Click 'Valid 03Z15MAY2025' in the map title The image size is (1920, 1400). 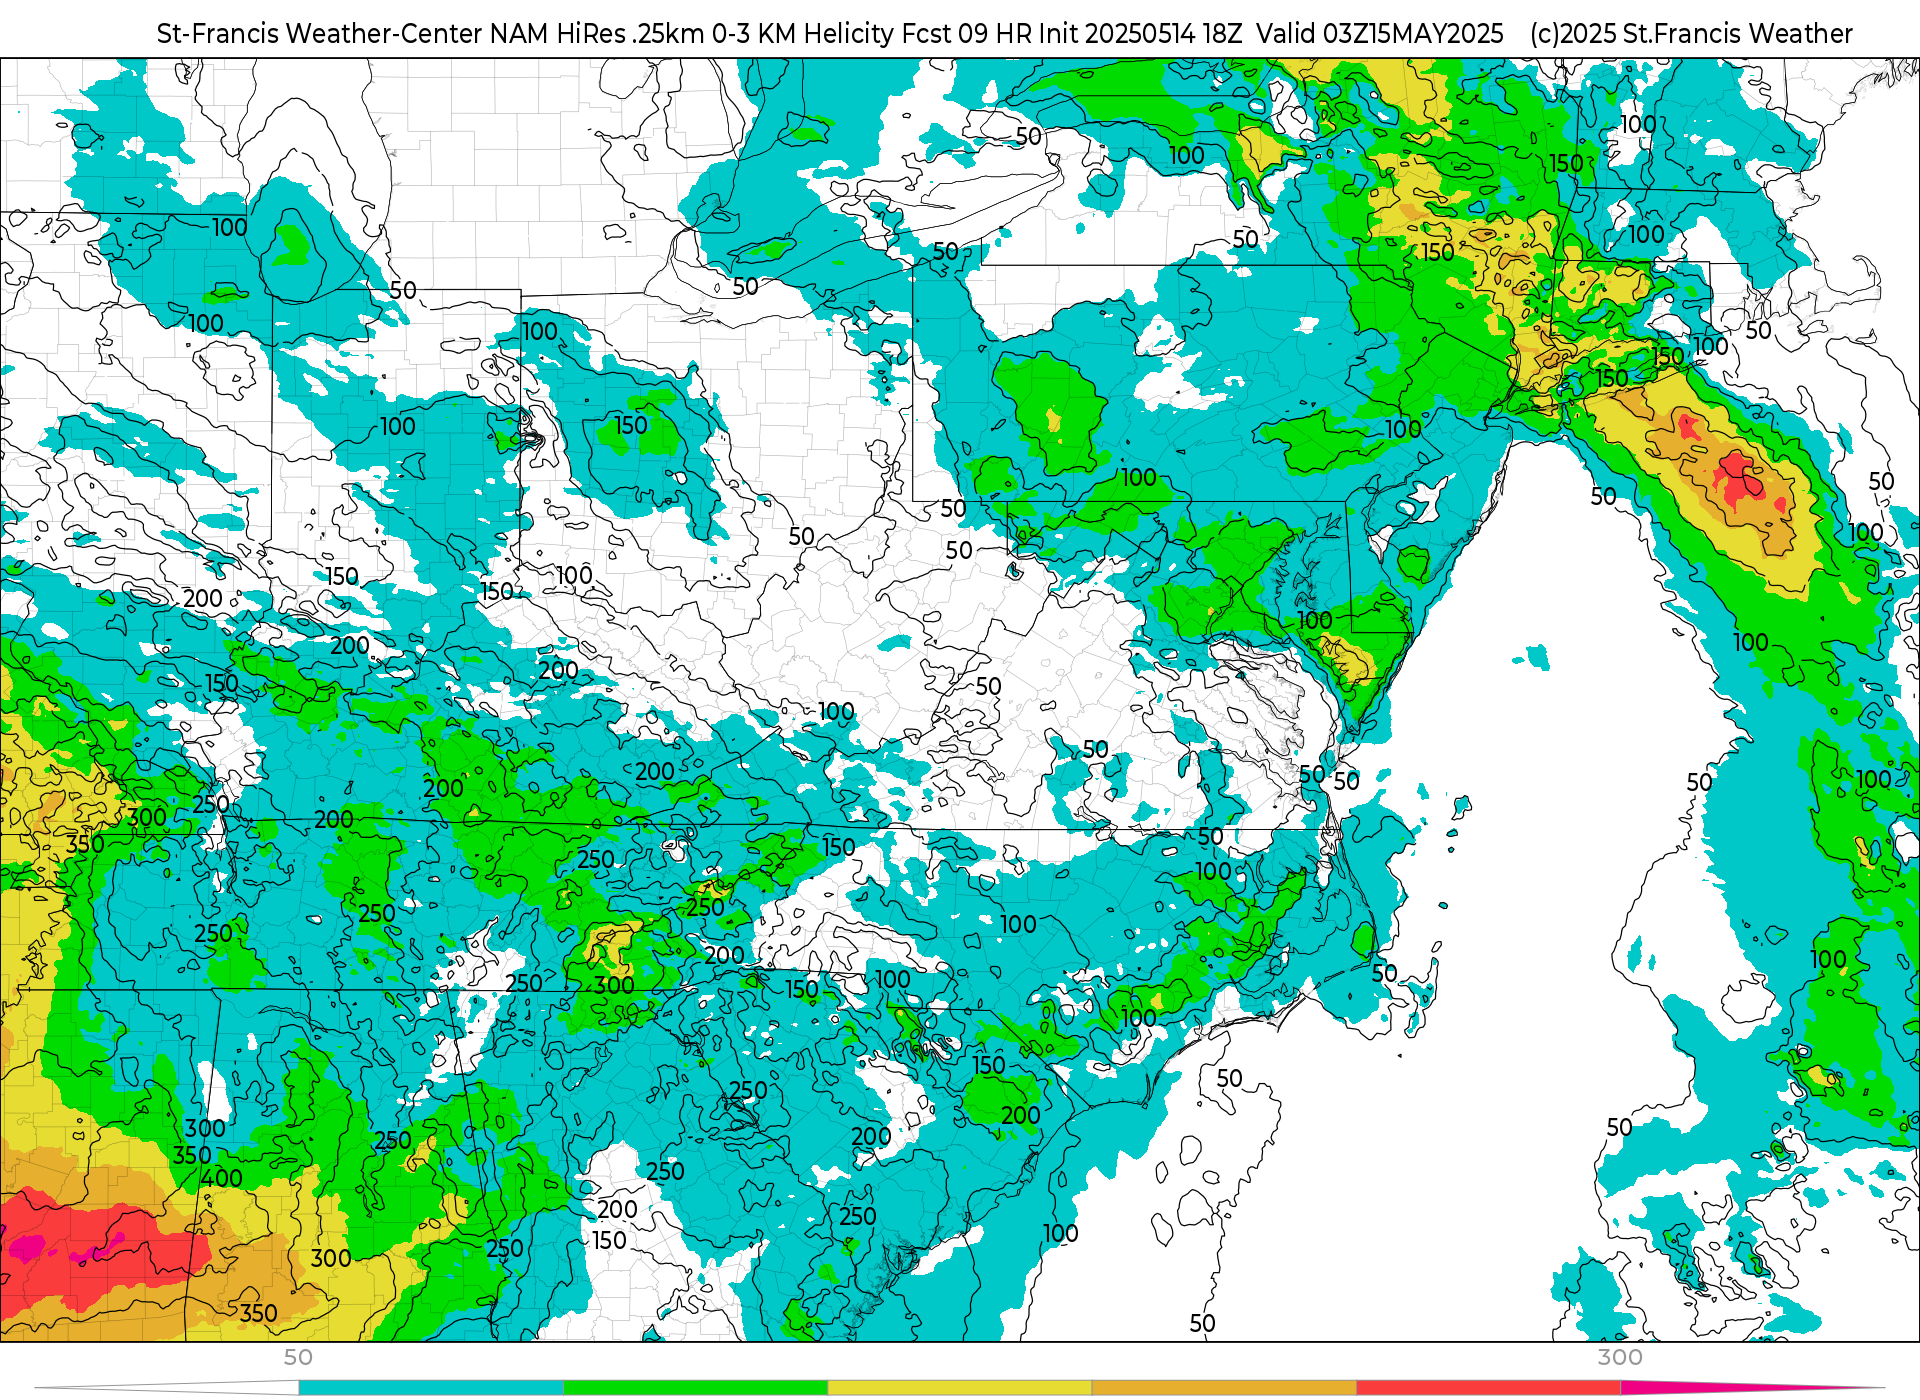click(1380, 34)
